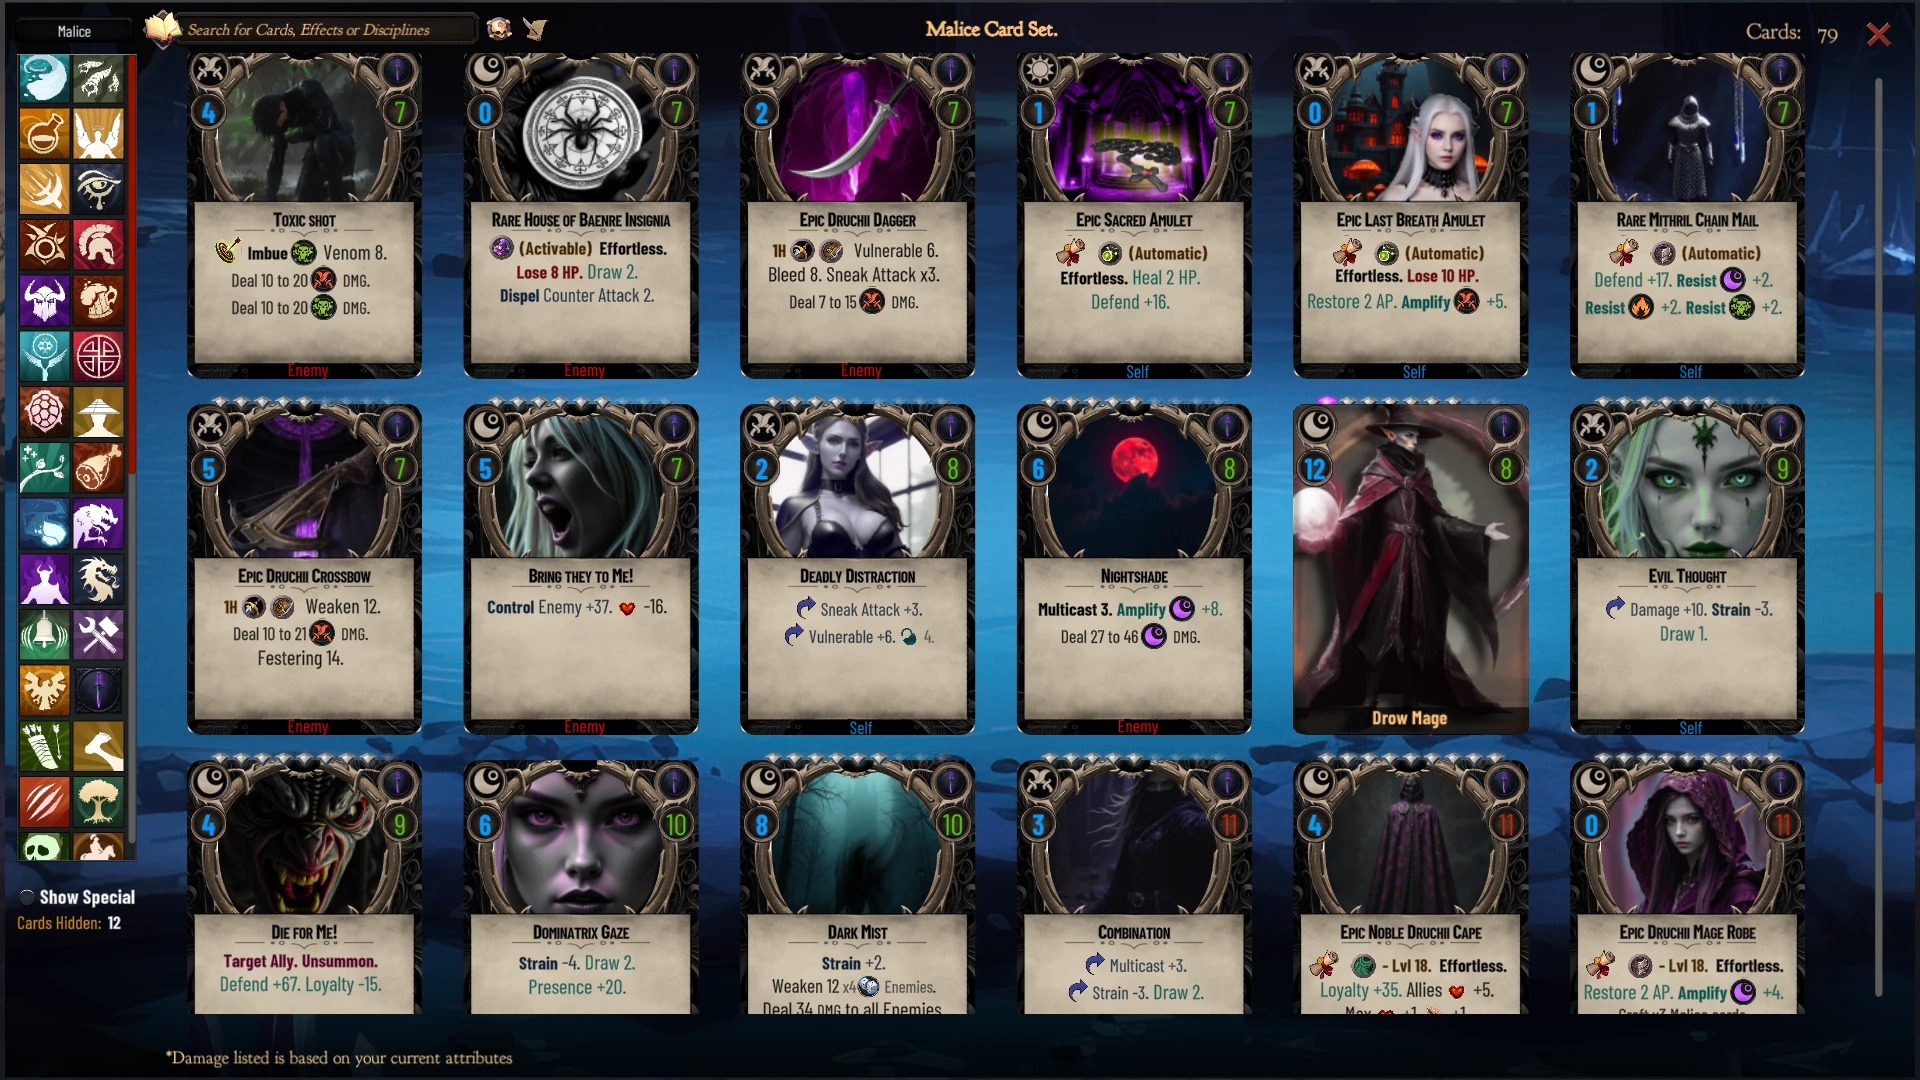Open the Malice card set selector
The height and width of the screenshot is (1080, 1920).
coord(74,31)
